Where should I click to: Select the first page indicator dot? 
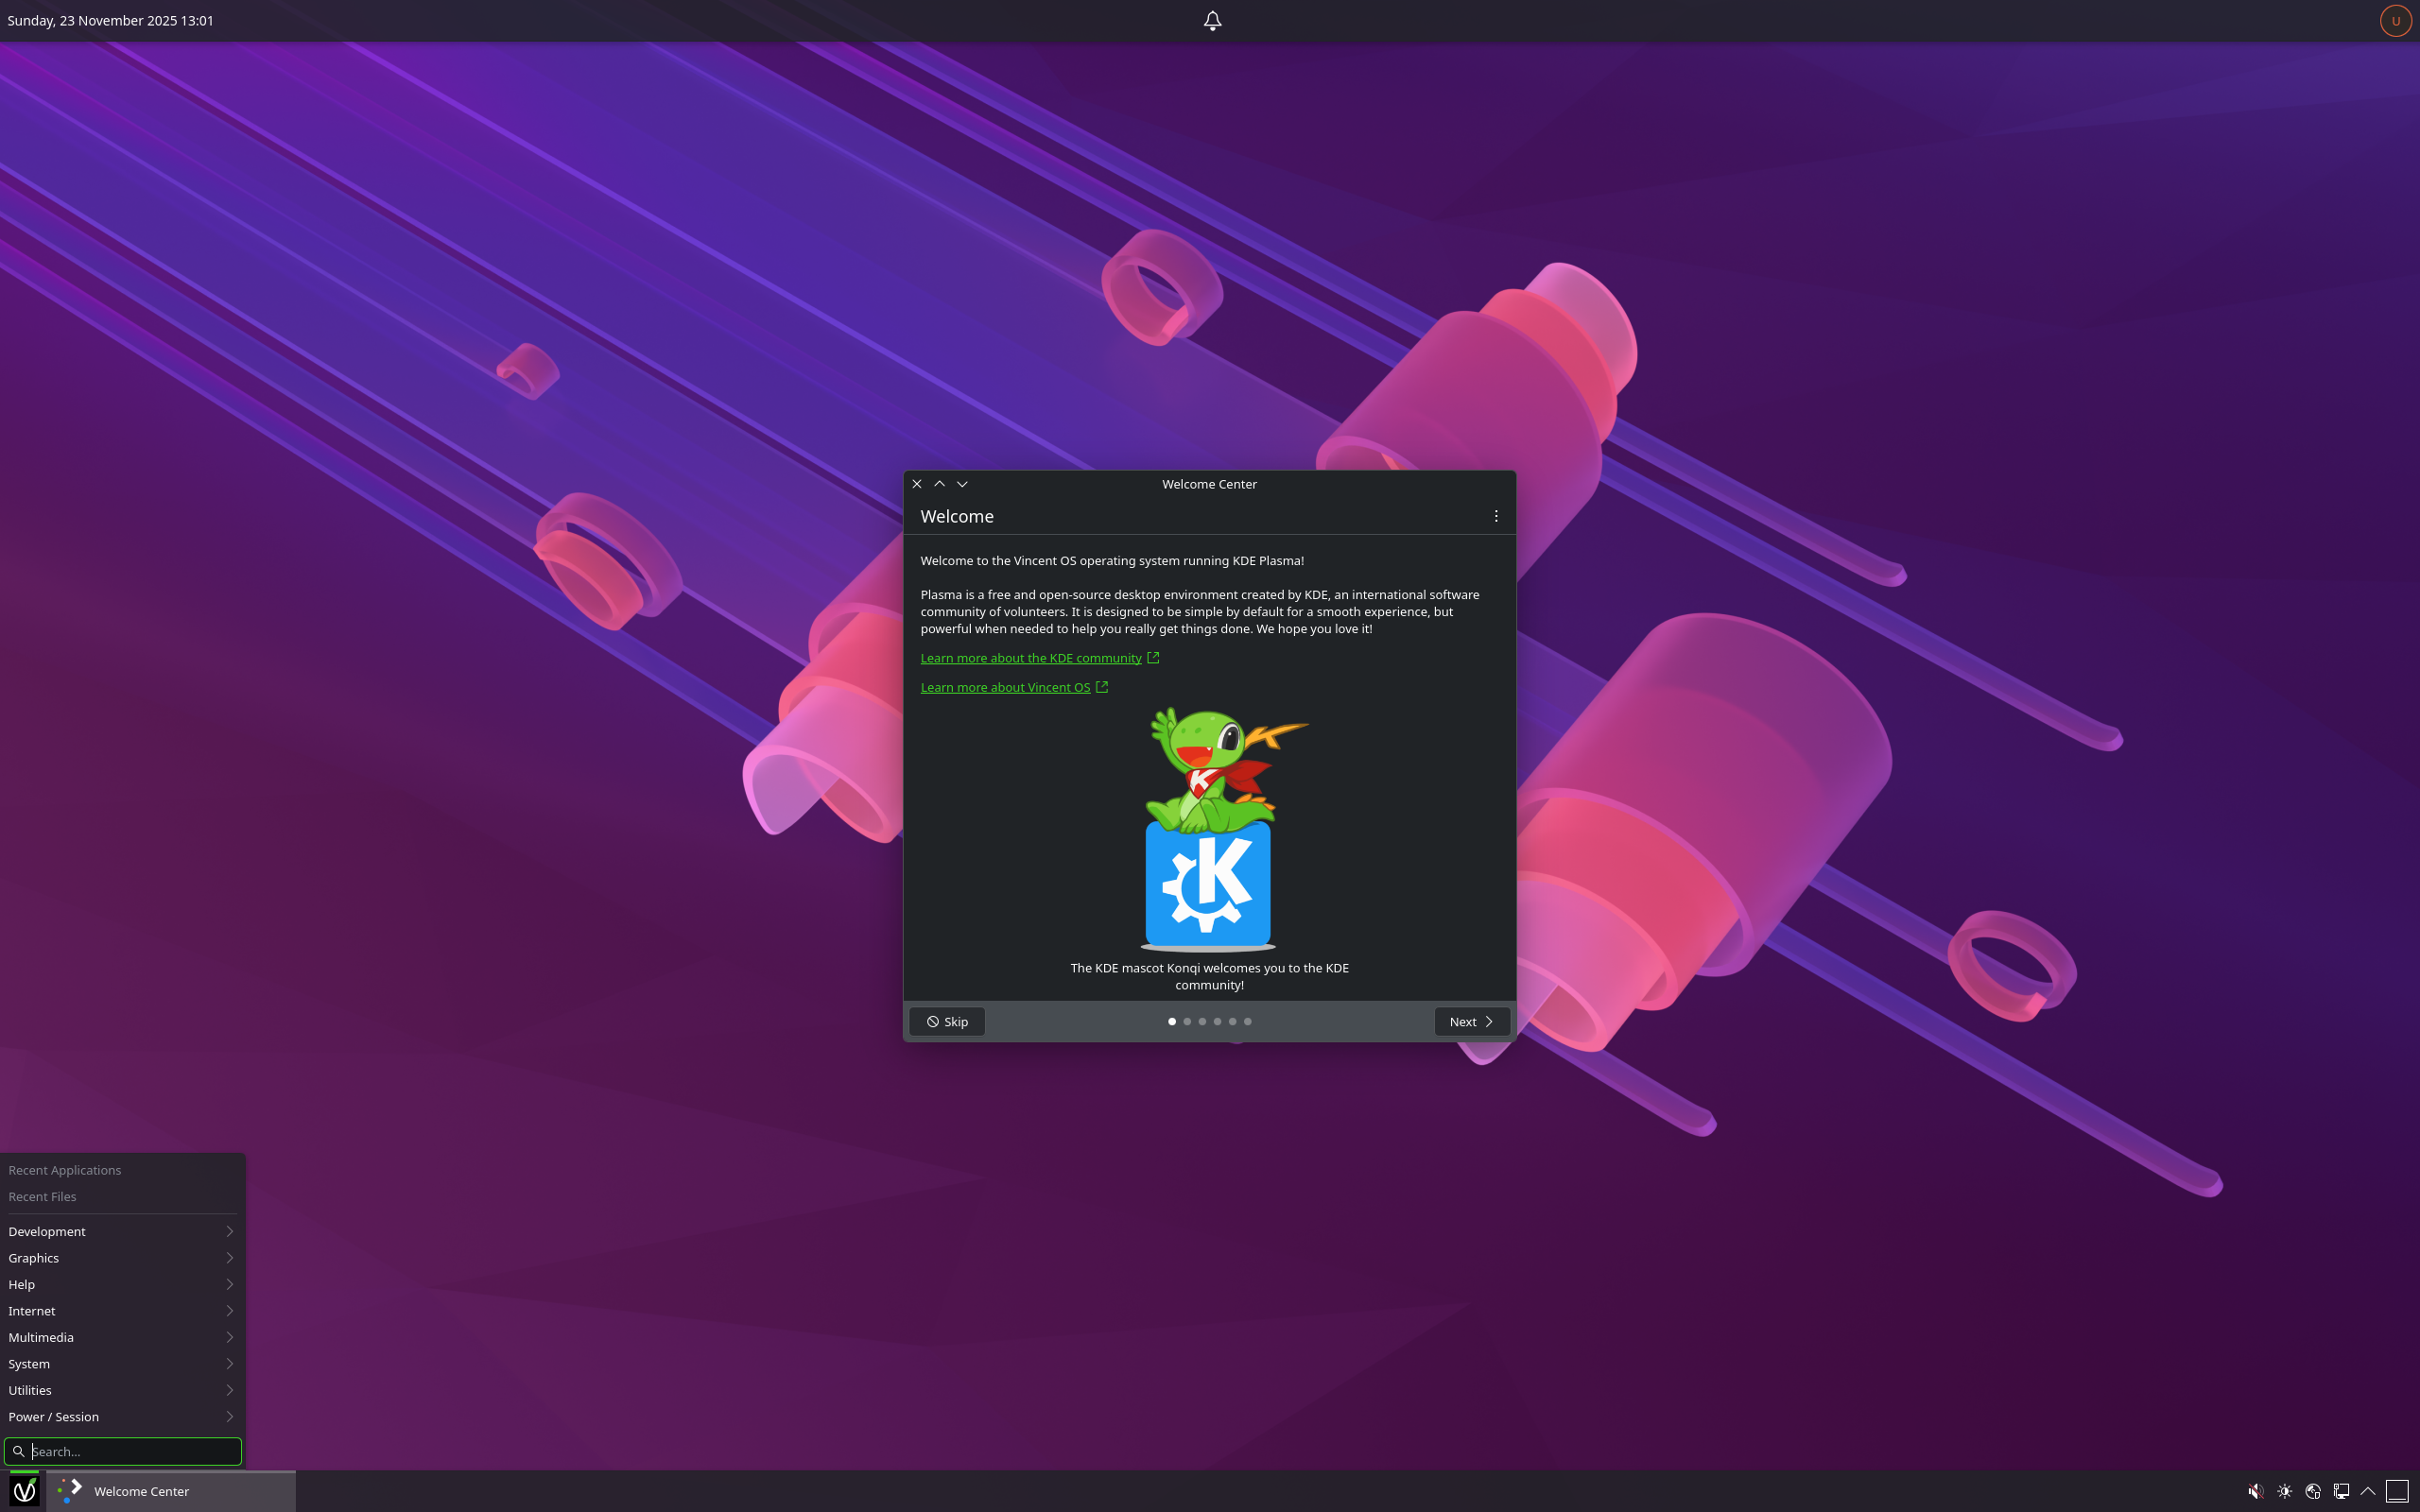pyautogui.click(x=1172, y=1021)
